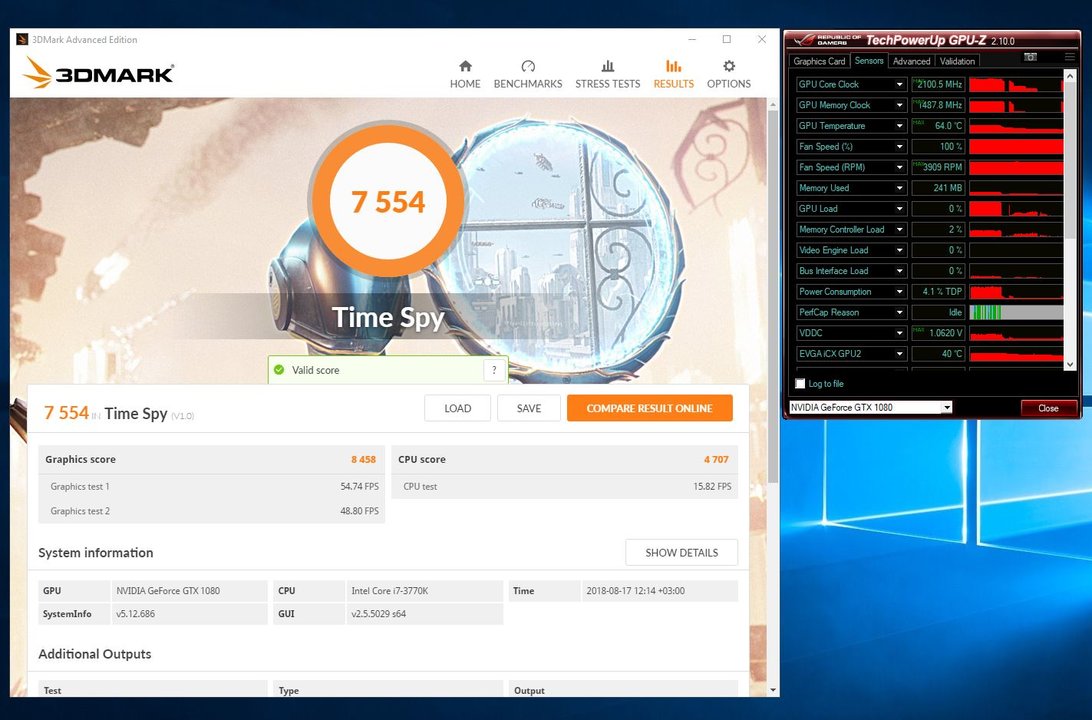Open GPU Temperature sensor dropdown
The height and width of the screenshot is (720, 1092).
click(x=899, y=126)
